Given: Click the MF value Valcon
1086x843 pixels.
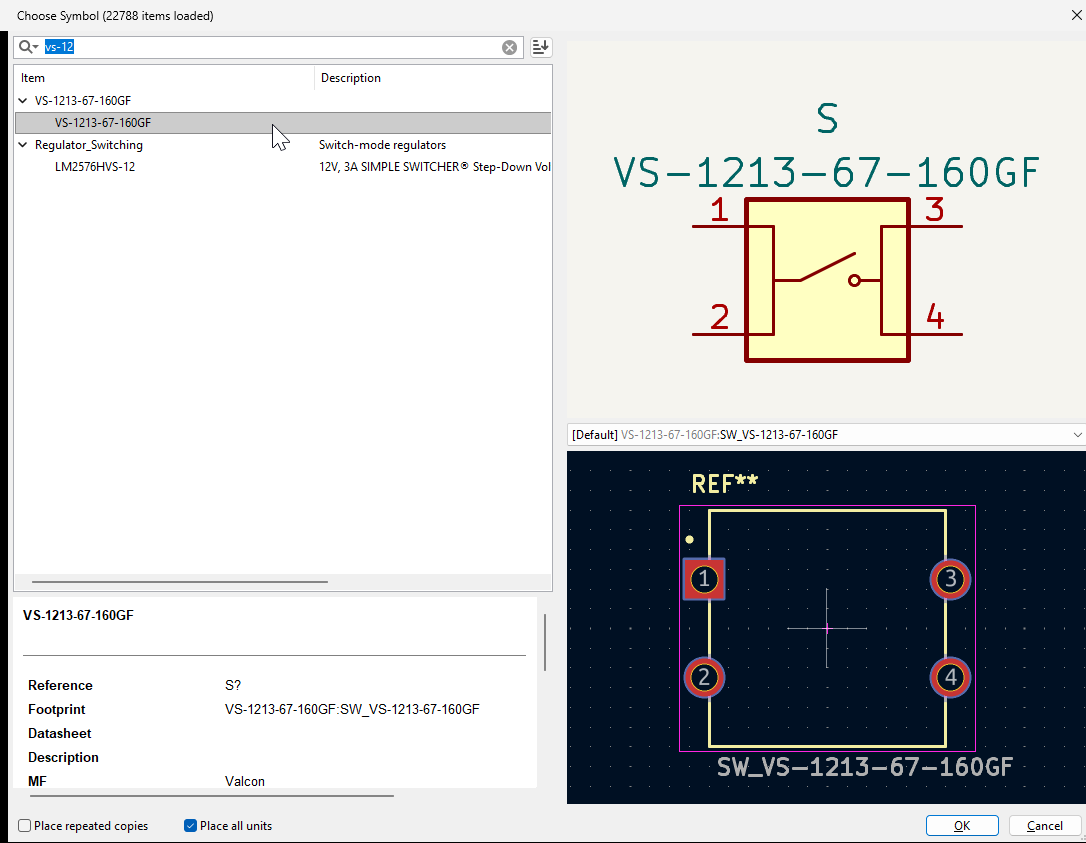Looking at the screenshot, I should 244,781.
